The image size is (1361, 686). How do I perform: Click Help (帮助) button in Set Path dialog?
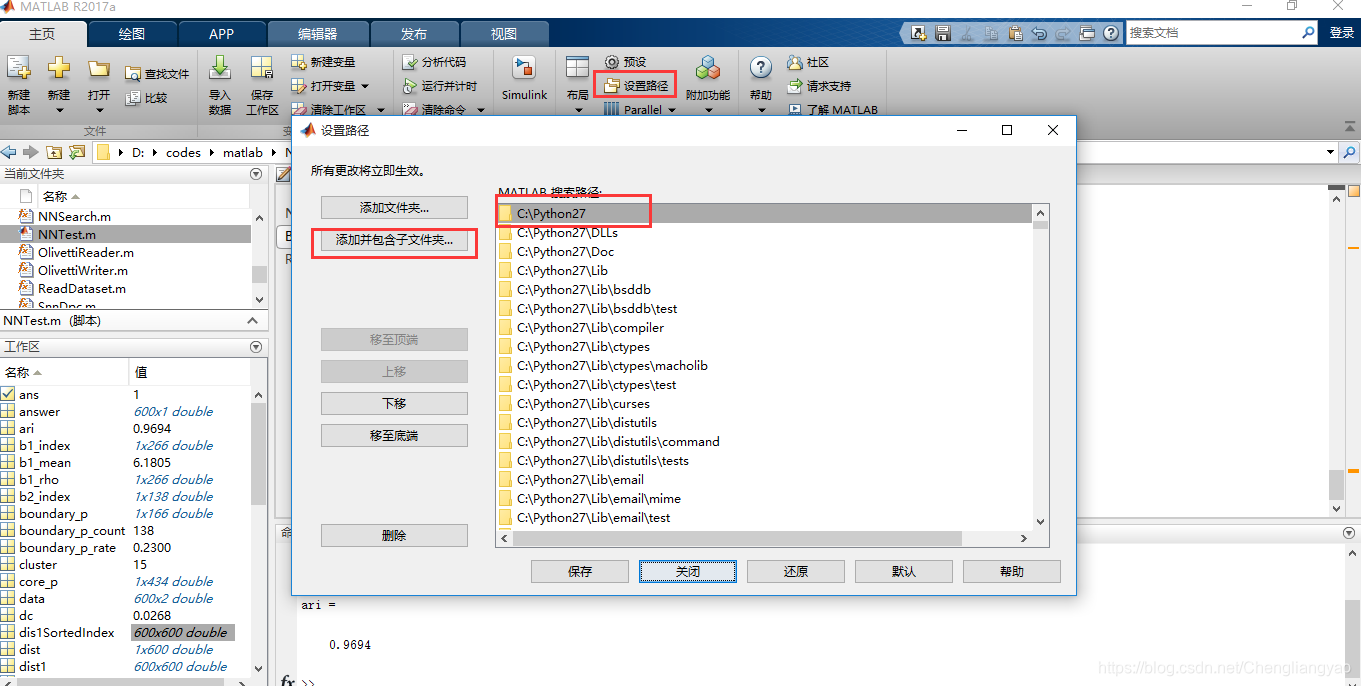click(x=1012, y=571)
